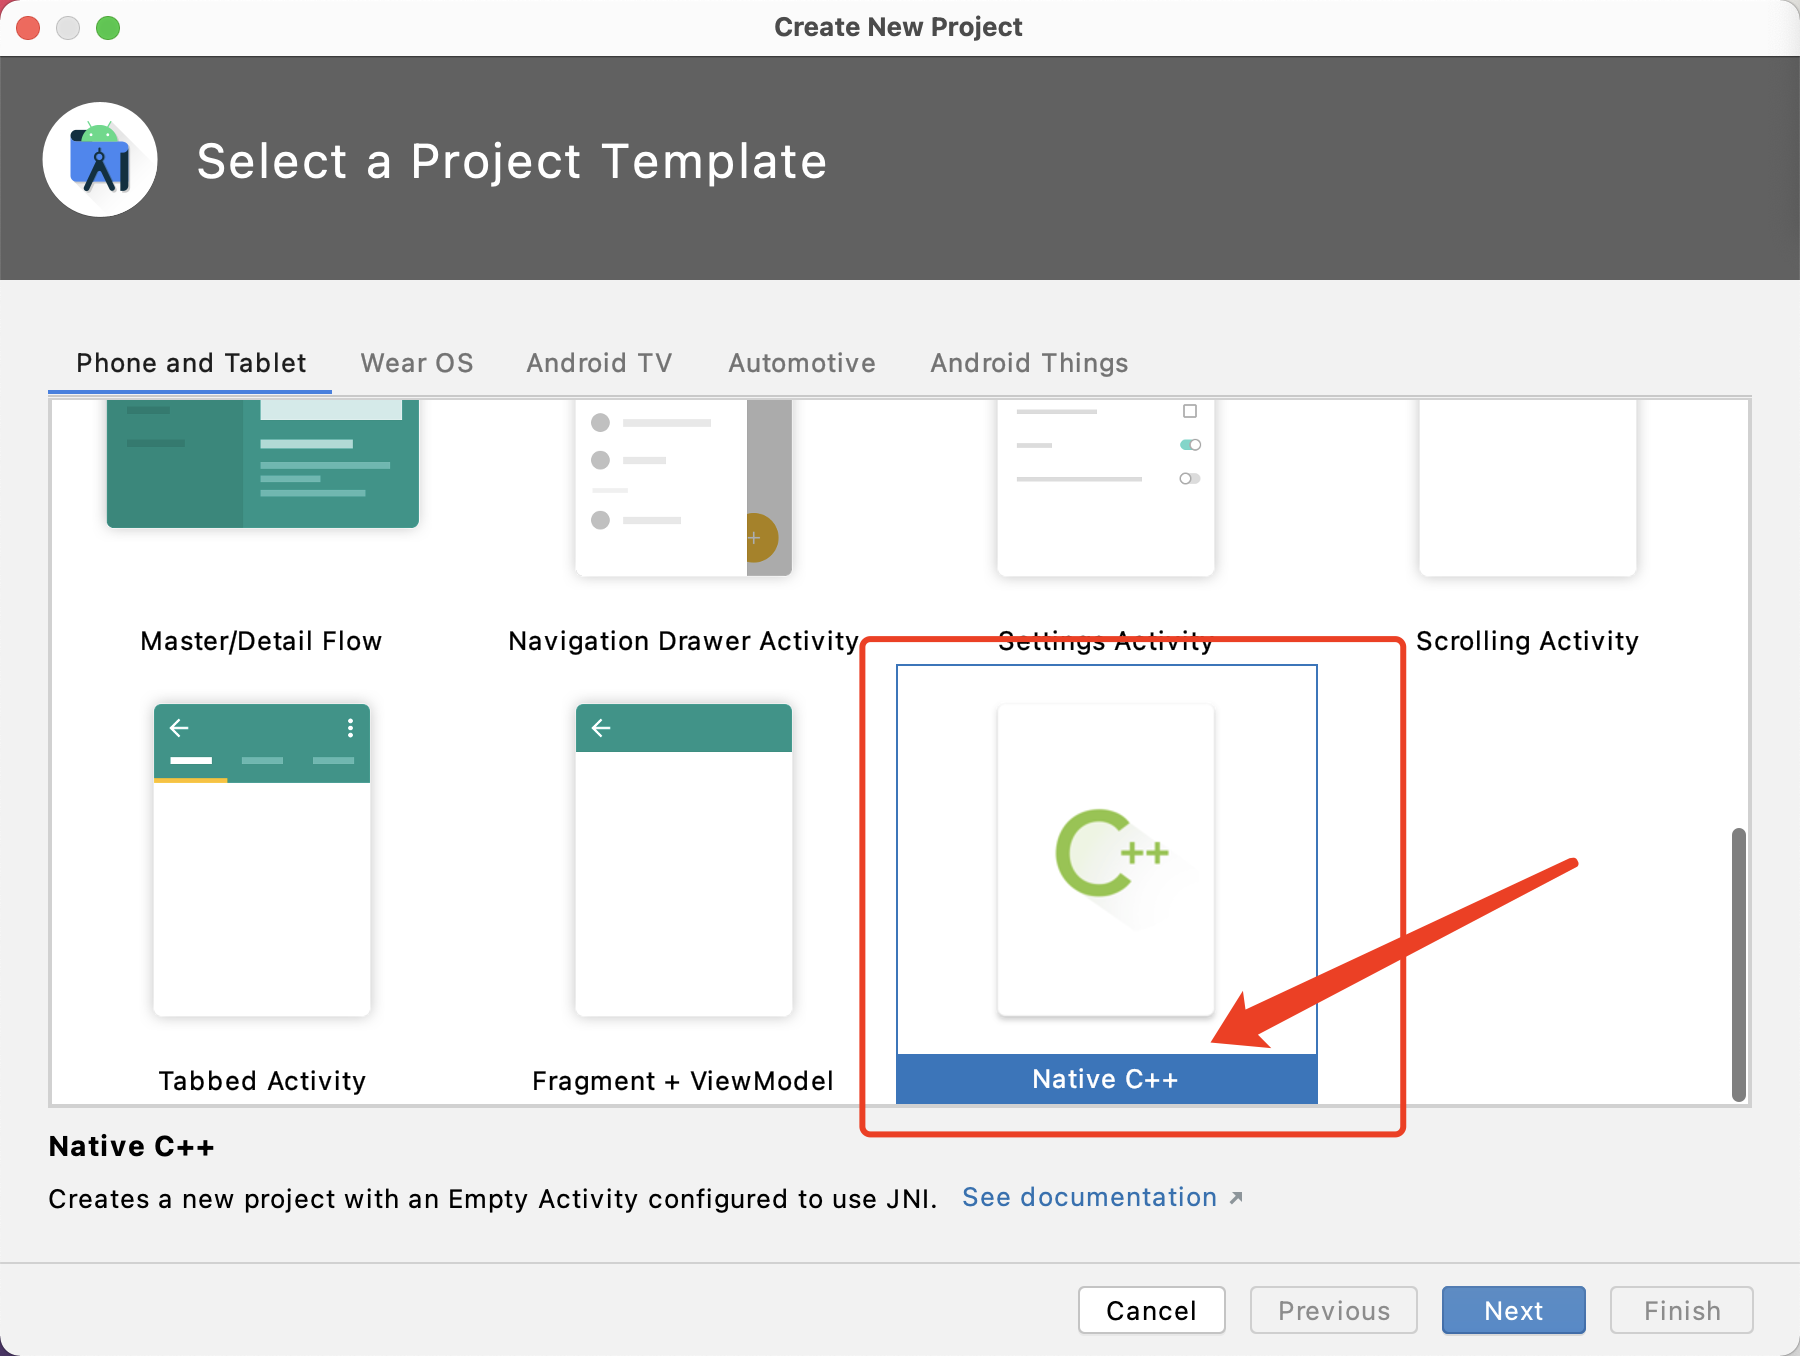Viewport: 1800px width, 1356px height.
Task: Pick the Scrolling Activity template preview
Action: tap(1528, 488)
